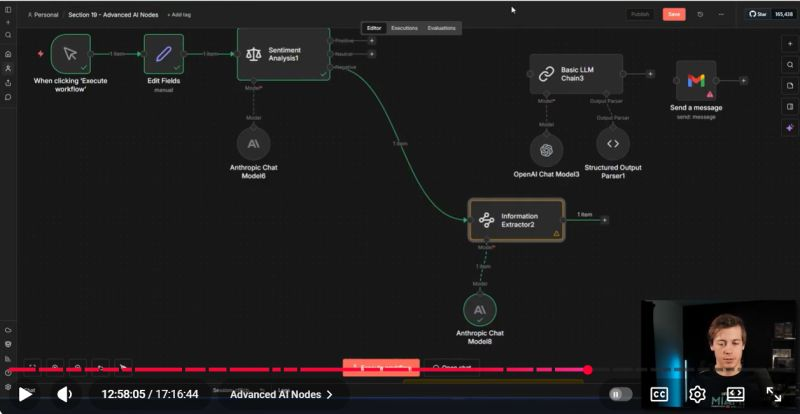Open the three-dot workflow options menu
Viewport: 800px width, 414px height.
(721, 14)
